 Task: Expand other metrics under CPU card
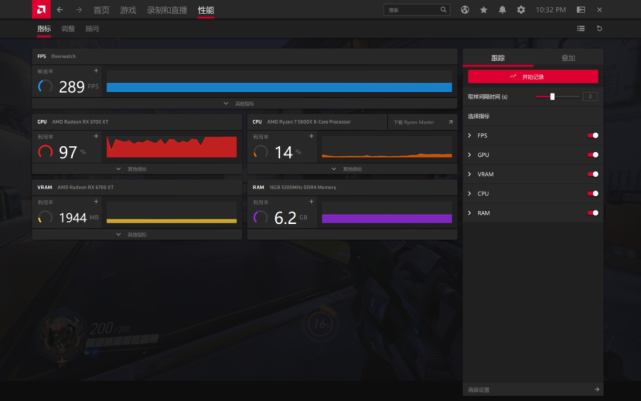pyautogui.click(x=352, y=169)
